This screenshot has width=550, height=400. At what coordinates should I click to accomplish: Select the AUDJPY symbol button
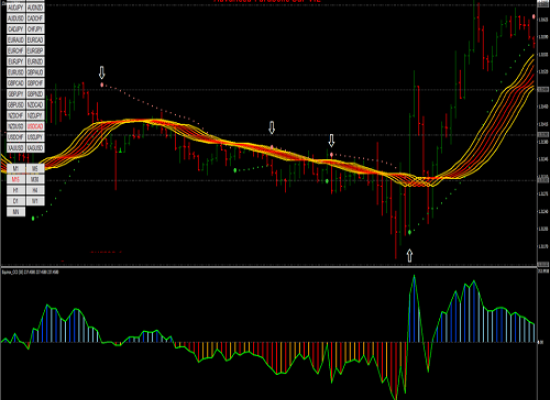click(16, 7)
